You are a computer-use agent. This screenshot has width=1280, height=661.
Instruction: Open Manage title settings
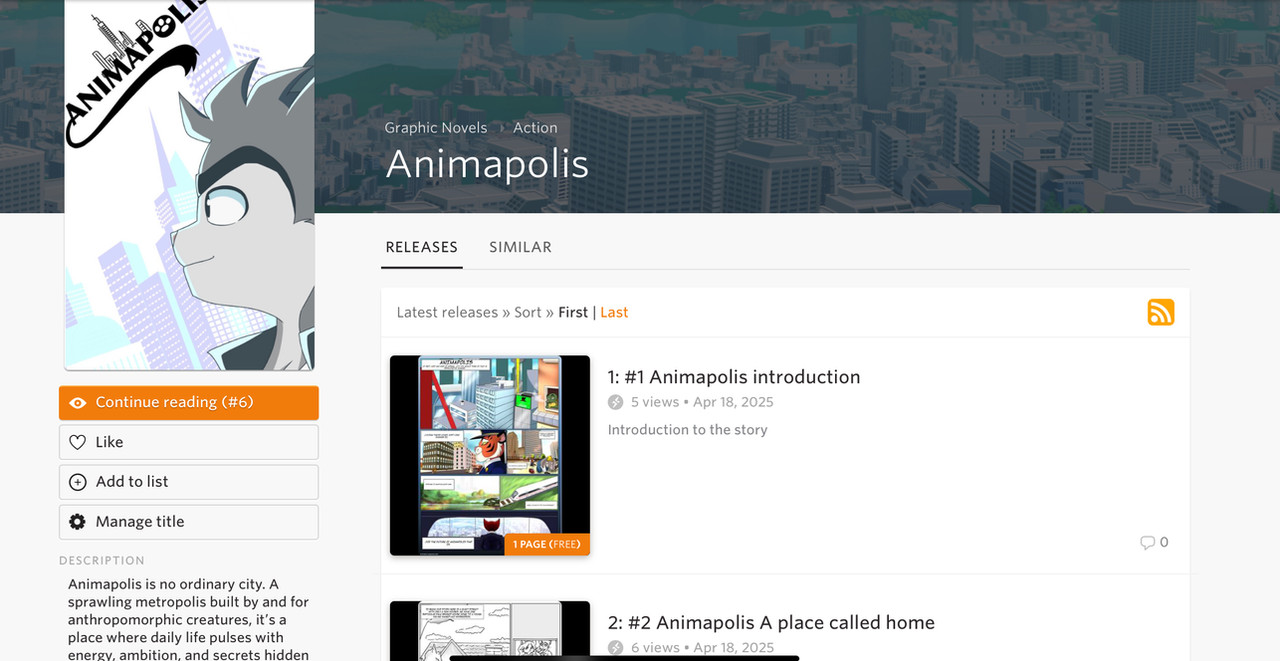189,522
